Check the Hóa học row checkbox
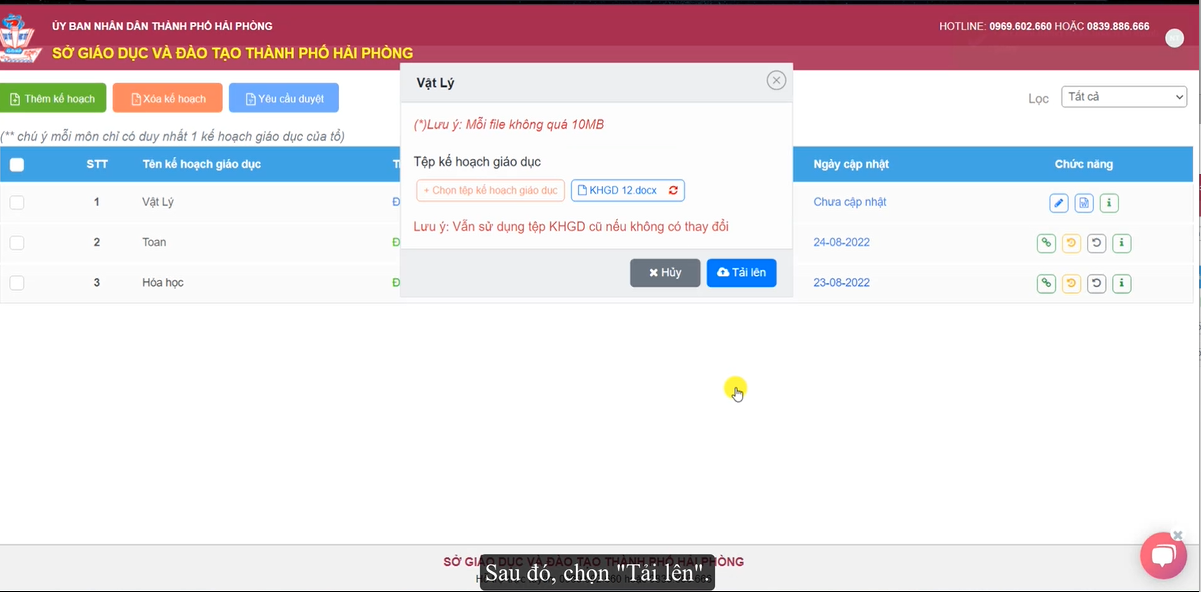 pos(17,283)
